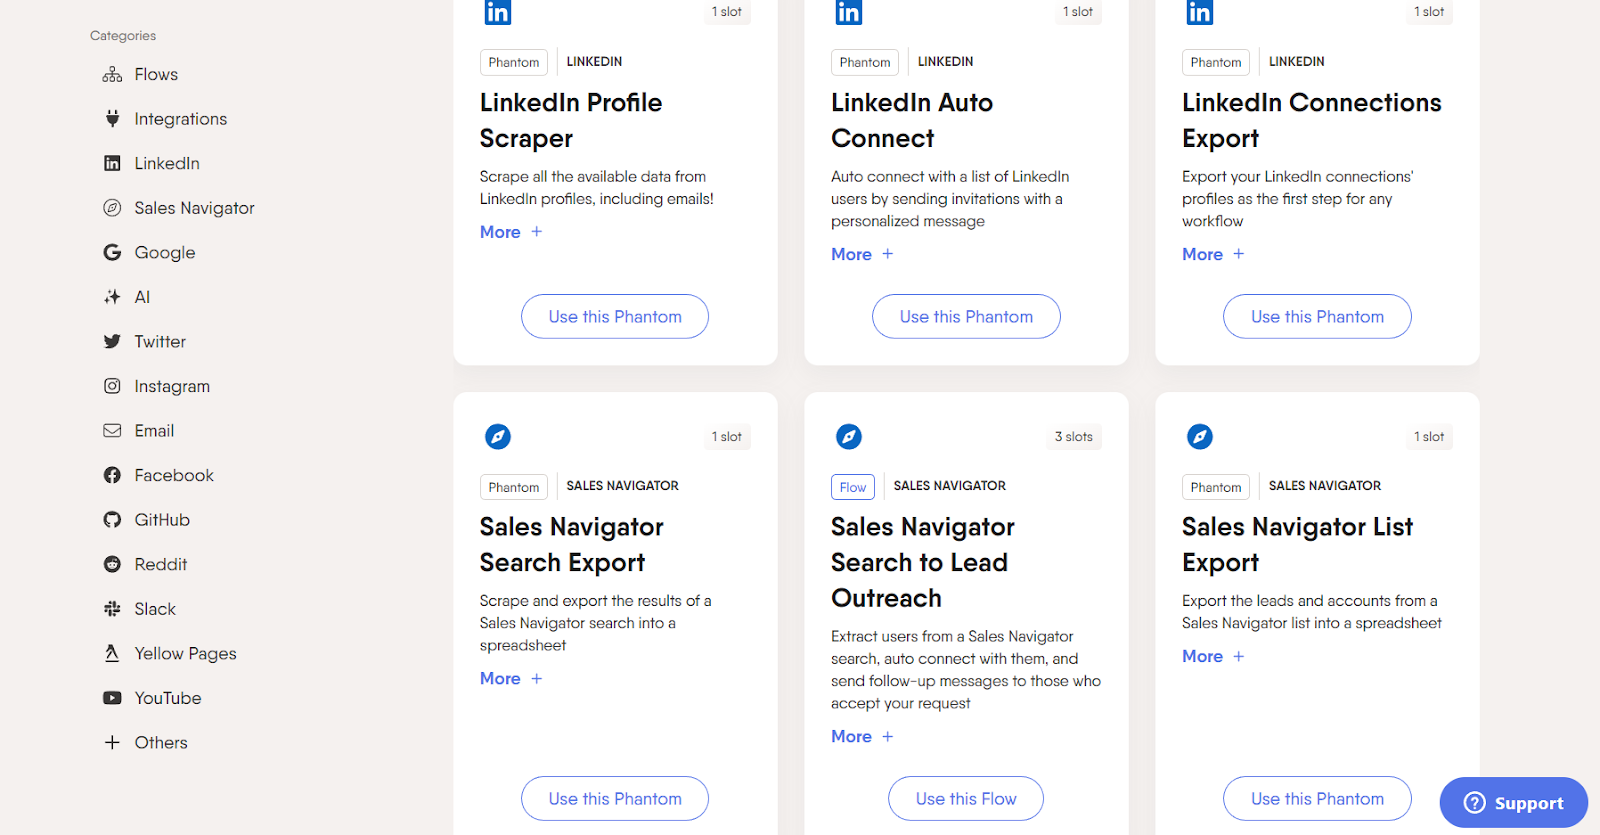Use this Phantom for Sales Navigator List Export

click(1317, 799)
